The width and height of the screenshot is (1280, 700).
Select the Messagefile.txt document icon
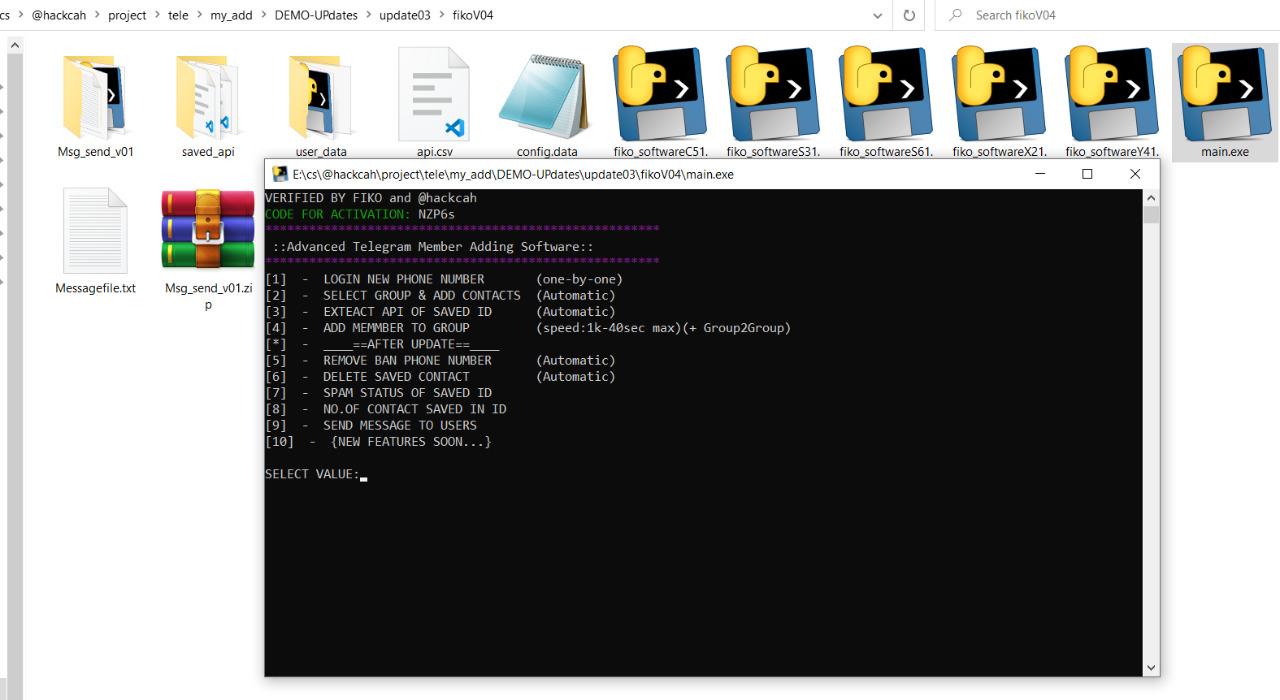coord(95,230)
